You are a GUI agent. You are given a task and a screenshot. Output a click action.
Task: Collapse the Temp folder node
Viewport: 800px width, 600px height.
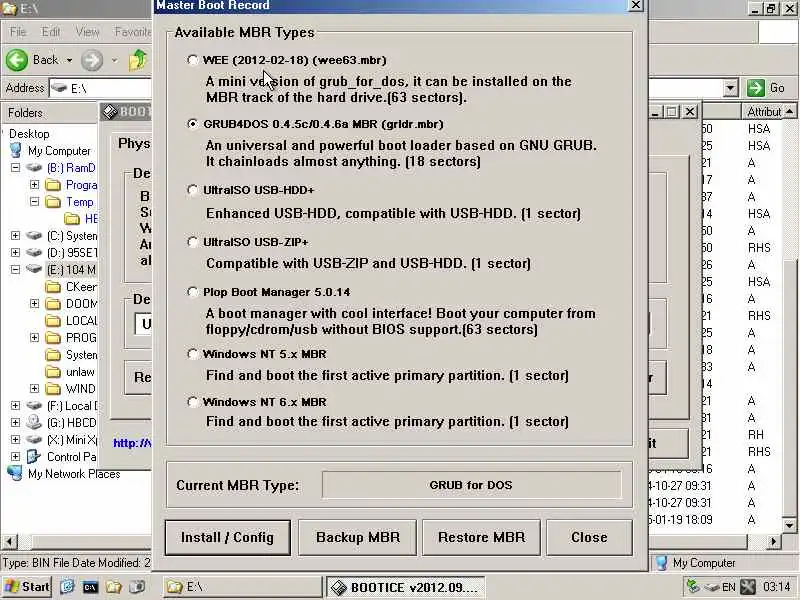pyautogui.click(x=34, y=202)
